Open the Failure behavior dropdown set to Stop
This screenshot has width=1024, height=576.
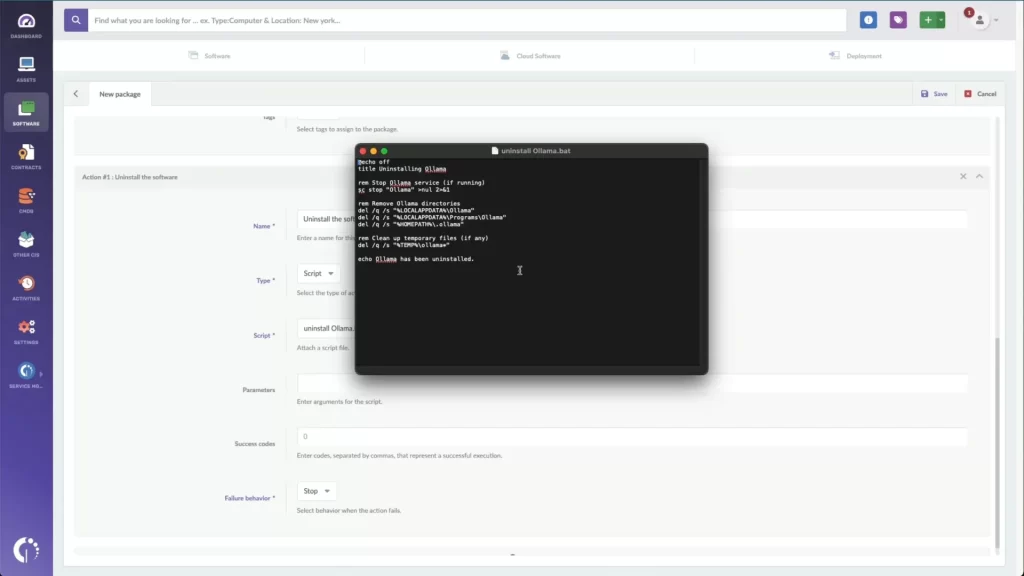coord(317,491)
